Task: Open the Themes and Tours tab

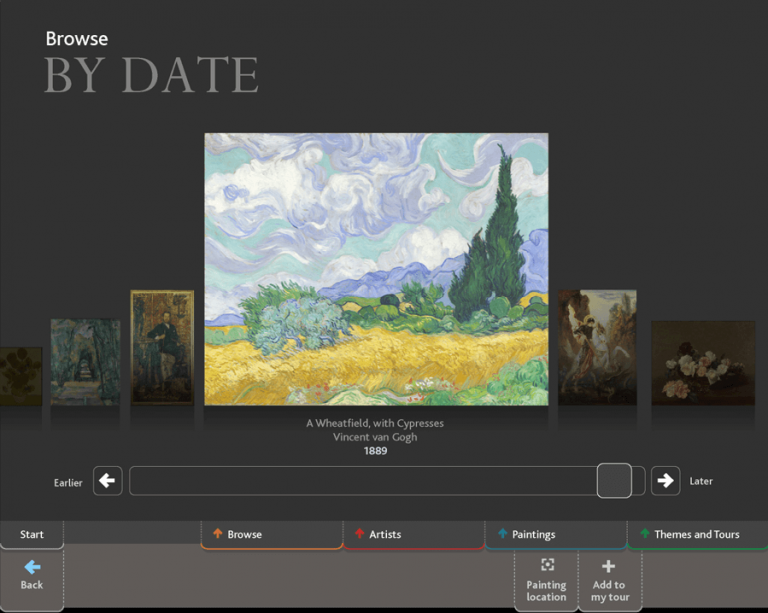Action: point(697,535)
